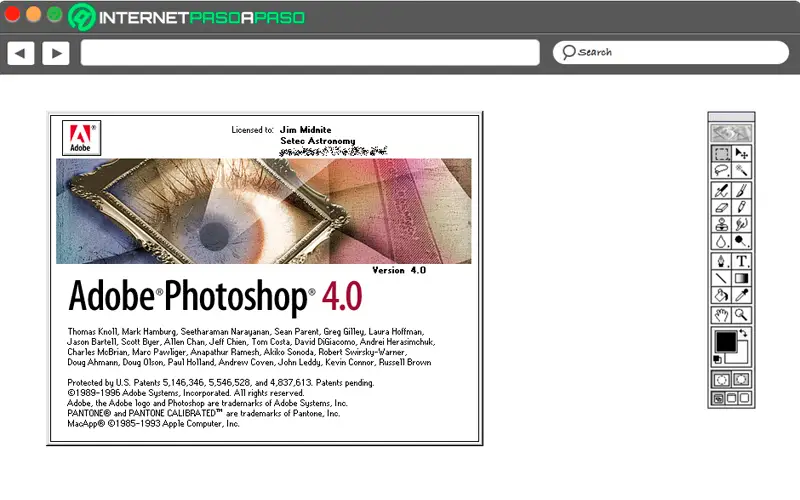Select the Rubber Stamp tool

(x=721, y=224)
